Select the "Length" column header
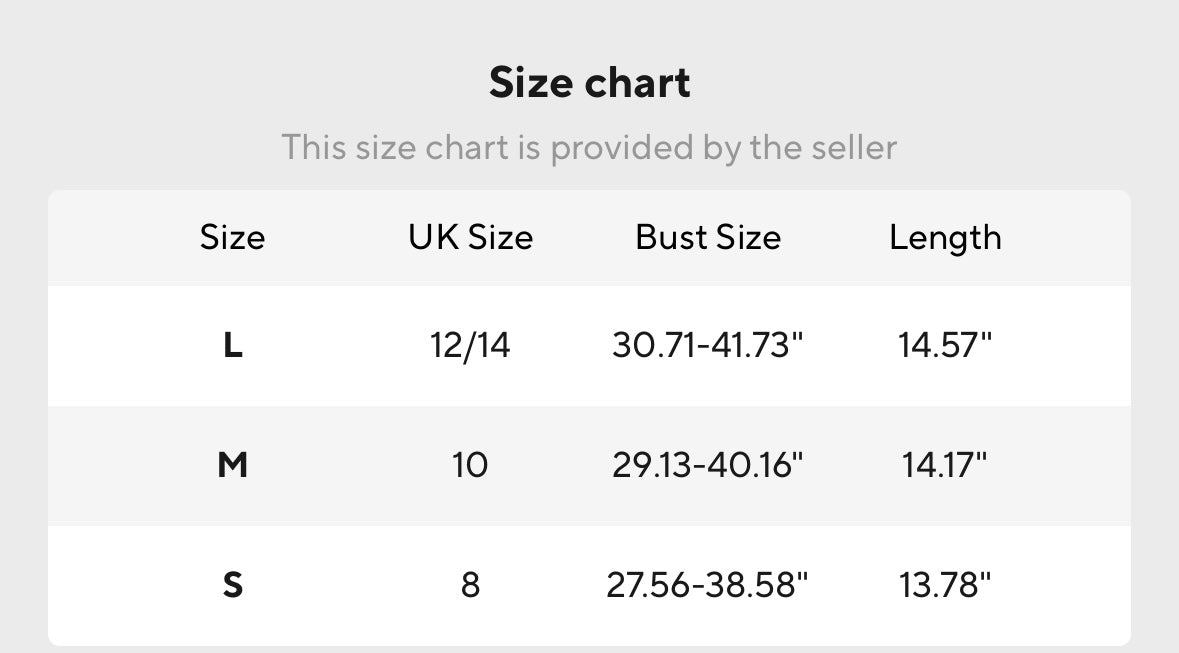 [945, 238]
